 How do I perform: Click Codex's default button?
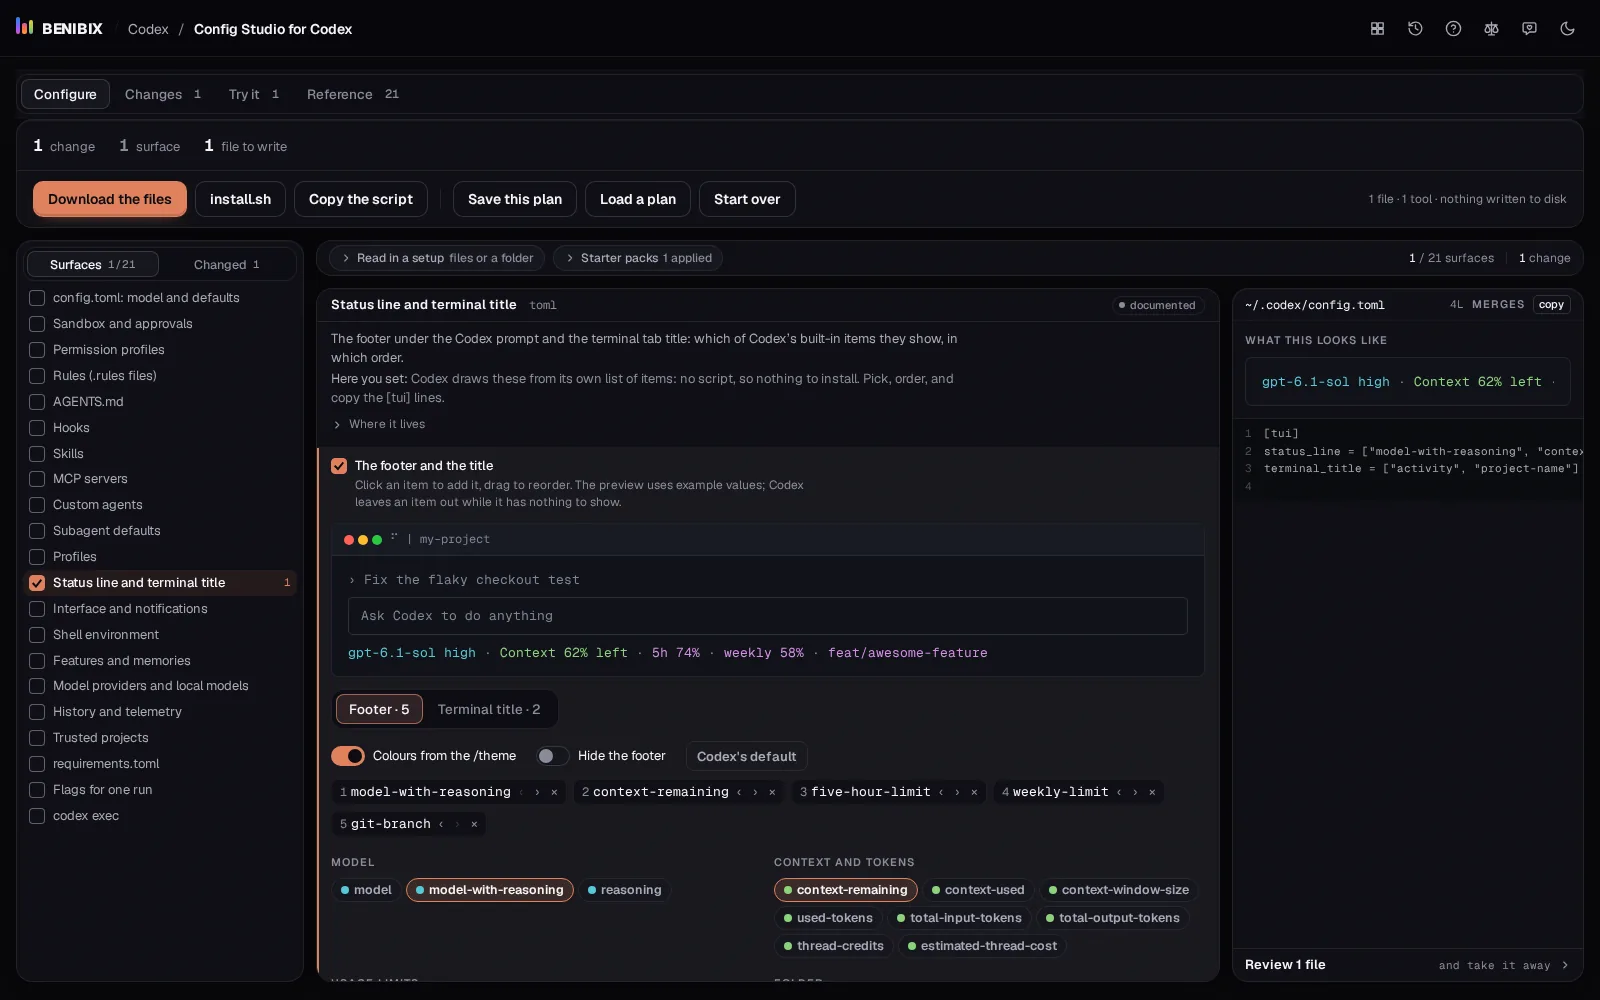click(x=746, y=756)
